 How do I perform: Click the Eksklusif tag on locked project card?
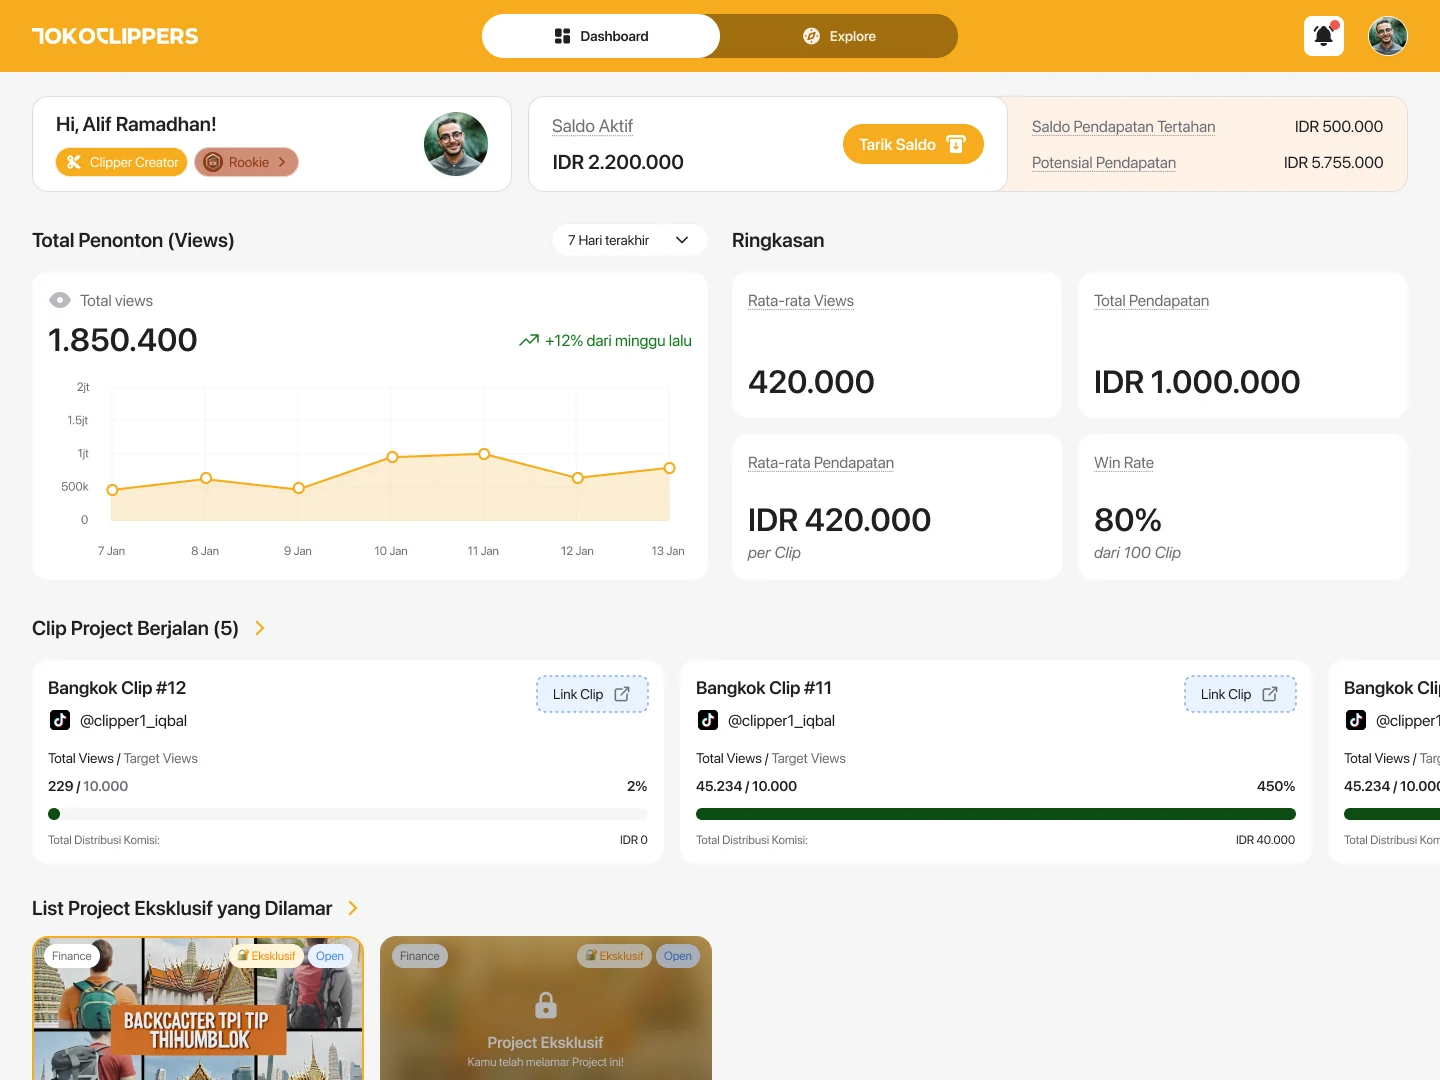(614, 956)
